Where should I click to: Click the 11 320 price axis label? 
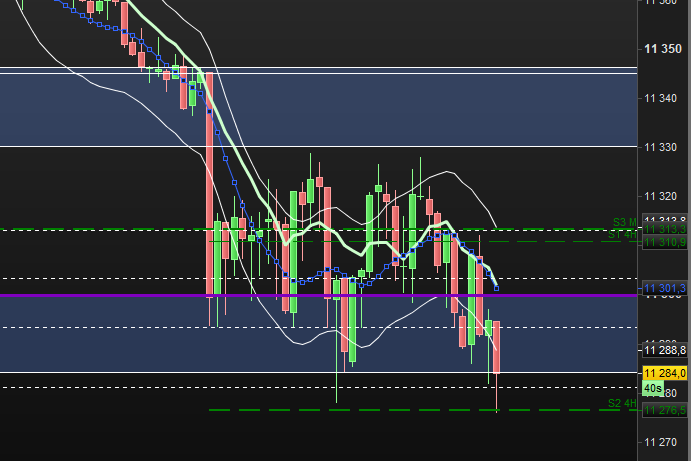(660, 196)
